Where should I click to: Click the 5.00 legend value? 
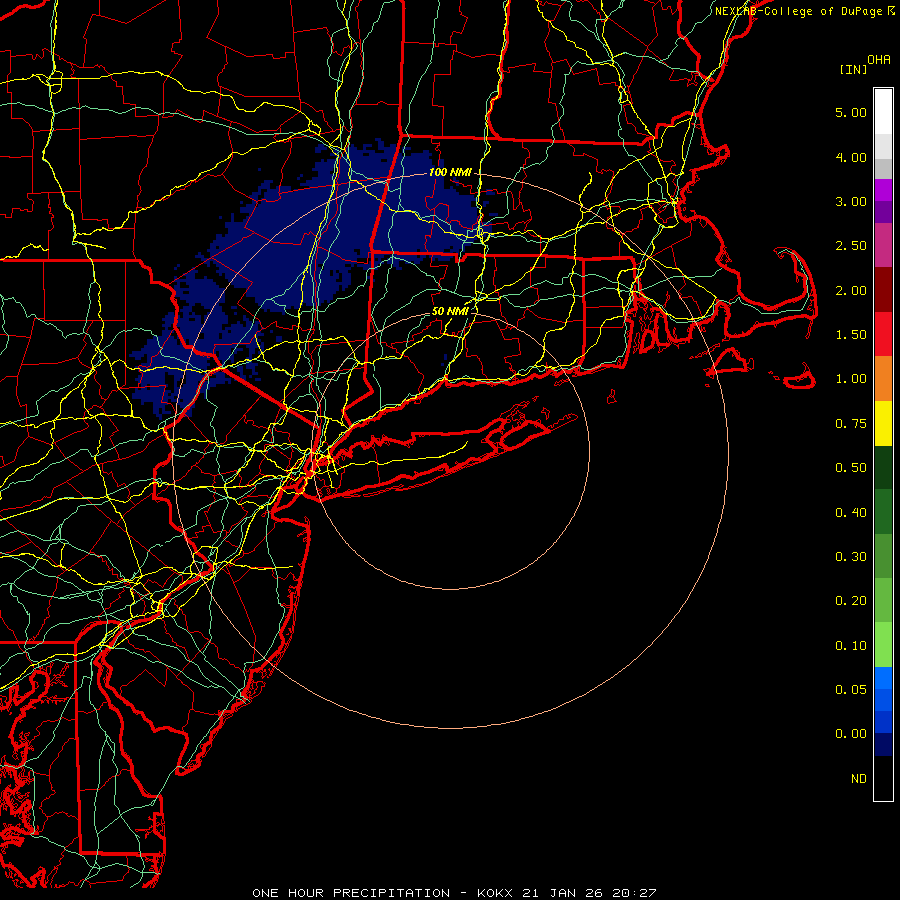click(x=851, y=112)
